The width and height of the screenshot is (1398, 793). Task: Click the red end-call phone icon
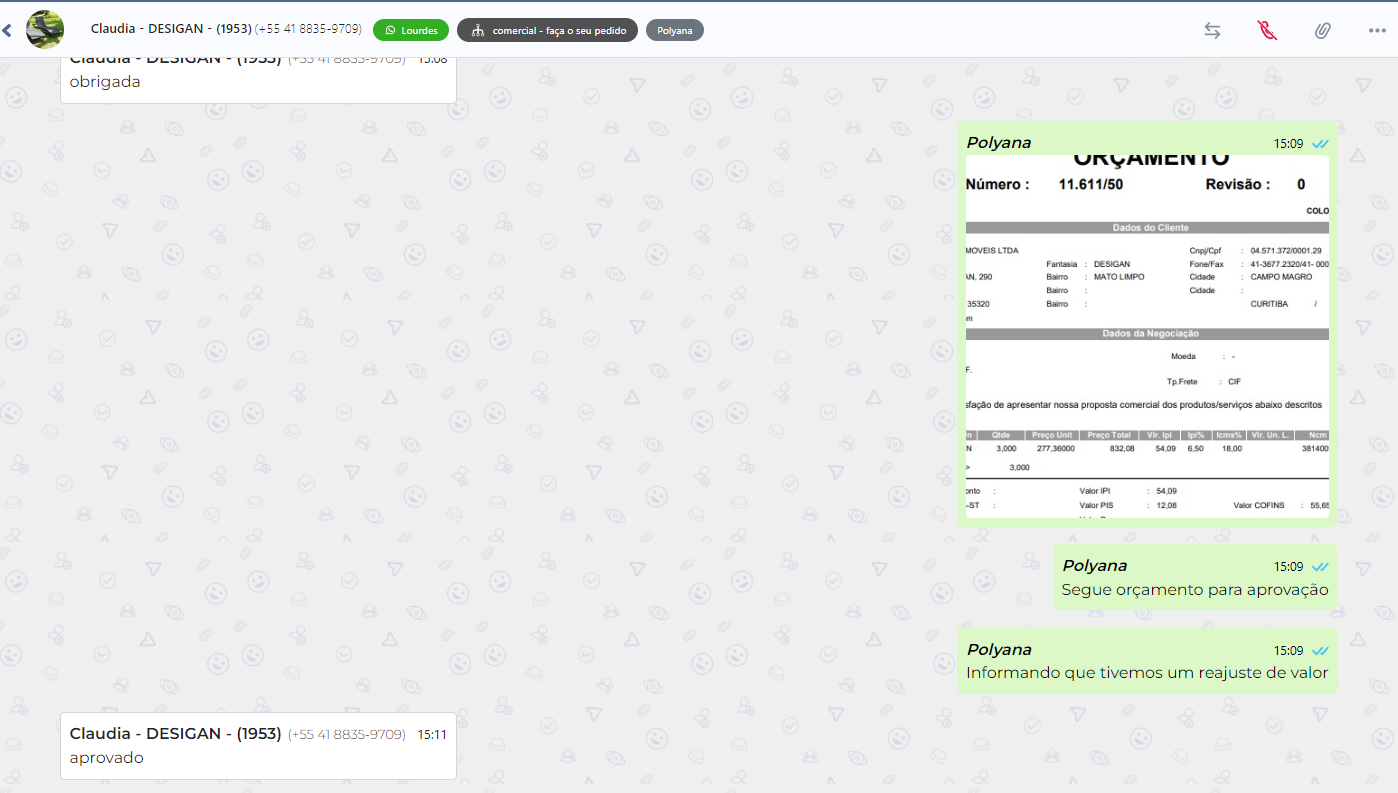tap(1267, 31)
